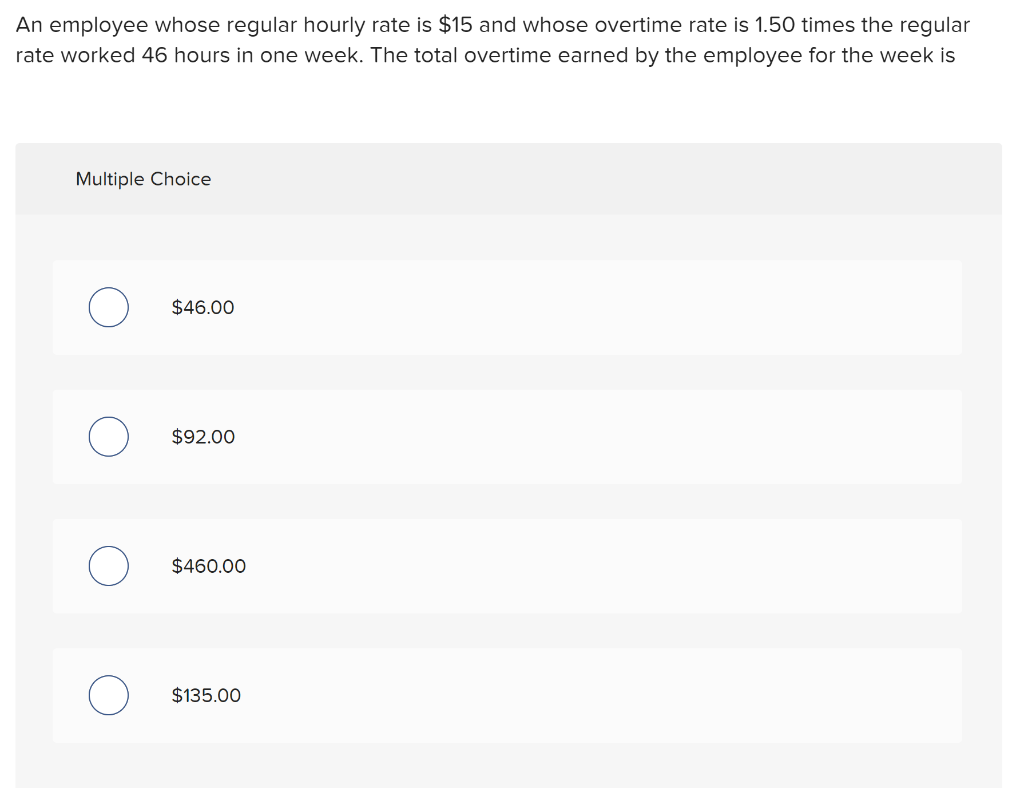Click the $46.00 answer label text
Viewport: 1024px width, 788px height.
click(202, 307)
